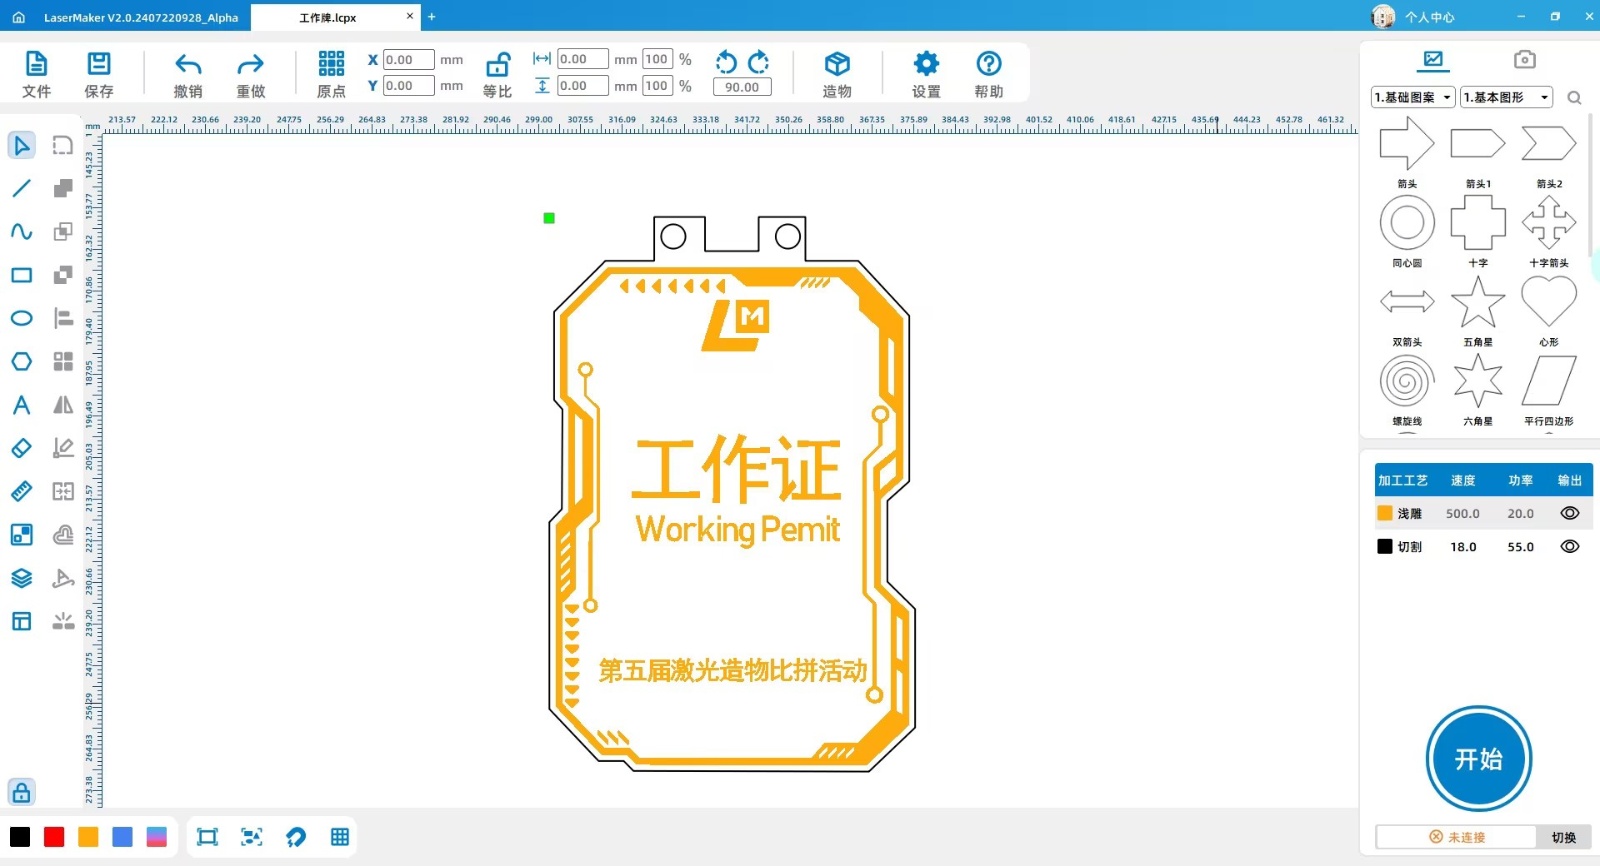Click the Undo arrow icon
Viewport: 1600px width, 866px height.
point(188,65)
